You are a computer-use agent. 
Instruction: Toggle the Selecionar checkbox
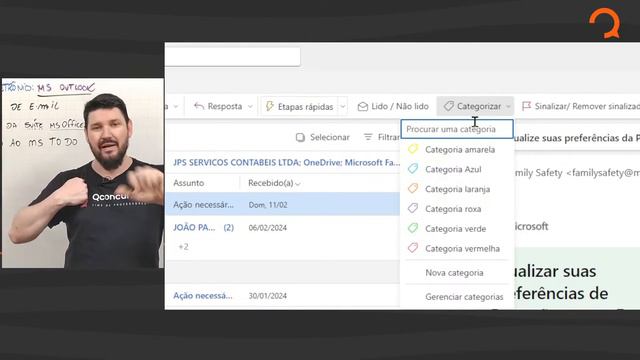[x=300, y=138]
